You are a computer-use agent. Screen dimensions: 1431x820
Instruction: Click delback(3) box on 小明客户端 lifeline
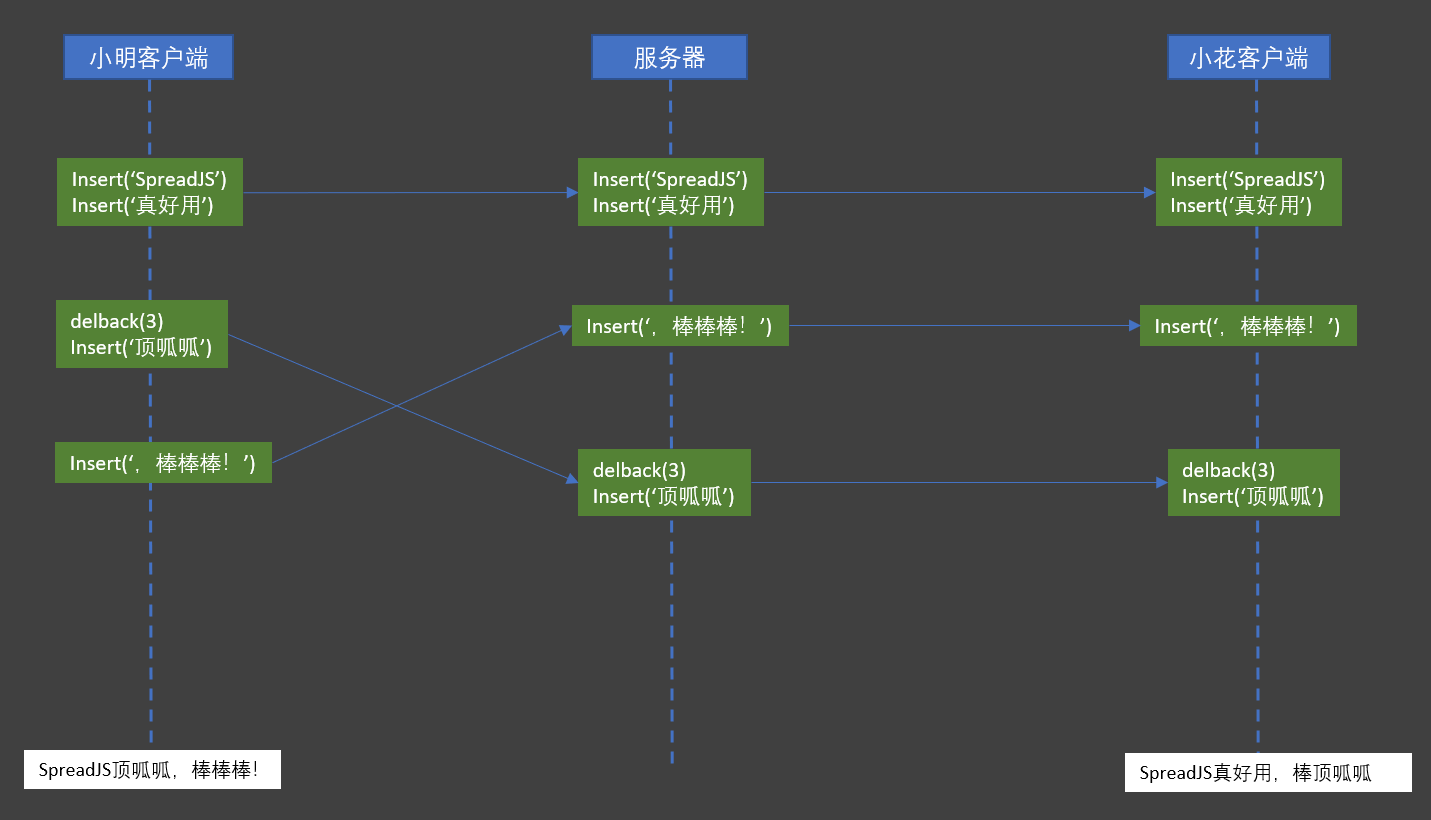[142, 334]
